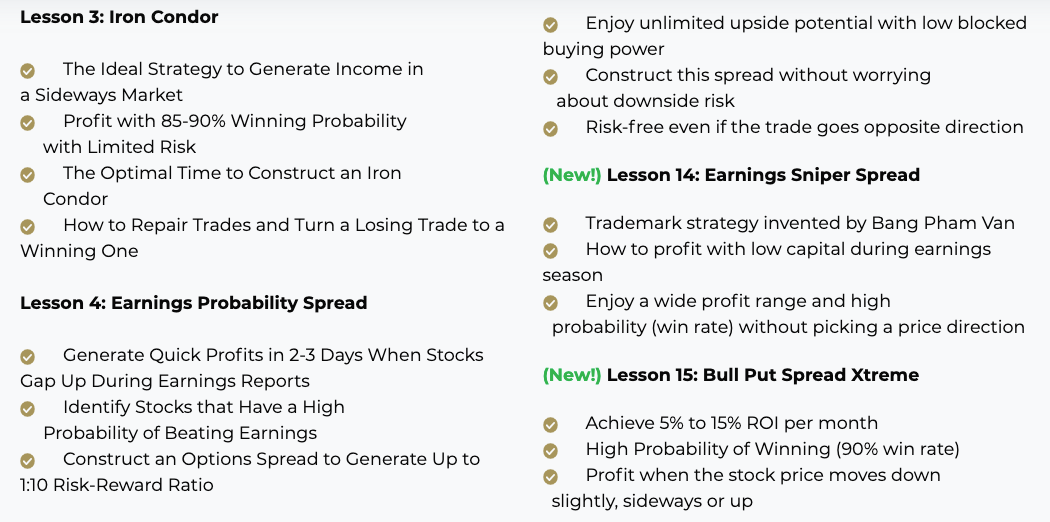Click checkmark beside Enjoy unlimited upside potential

click(x=550, y=25)
